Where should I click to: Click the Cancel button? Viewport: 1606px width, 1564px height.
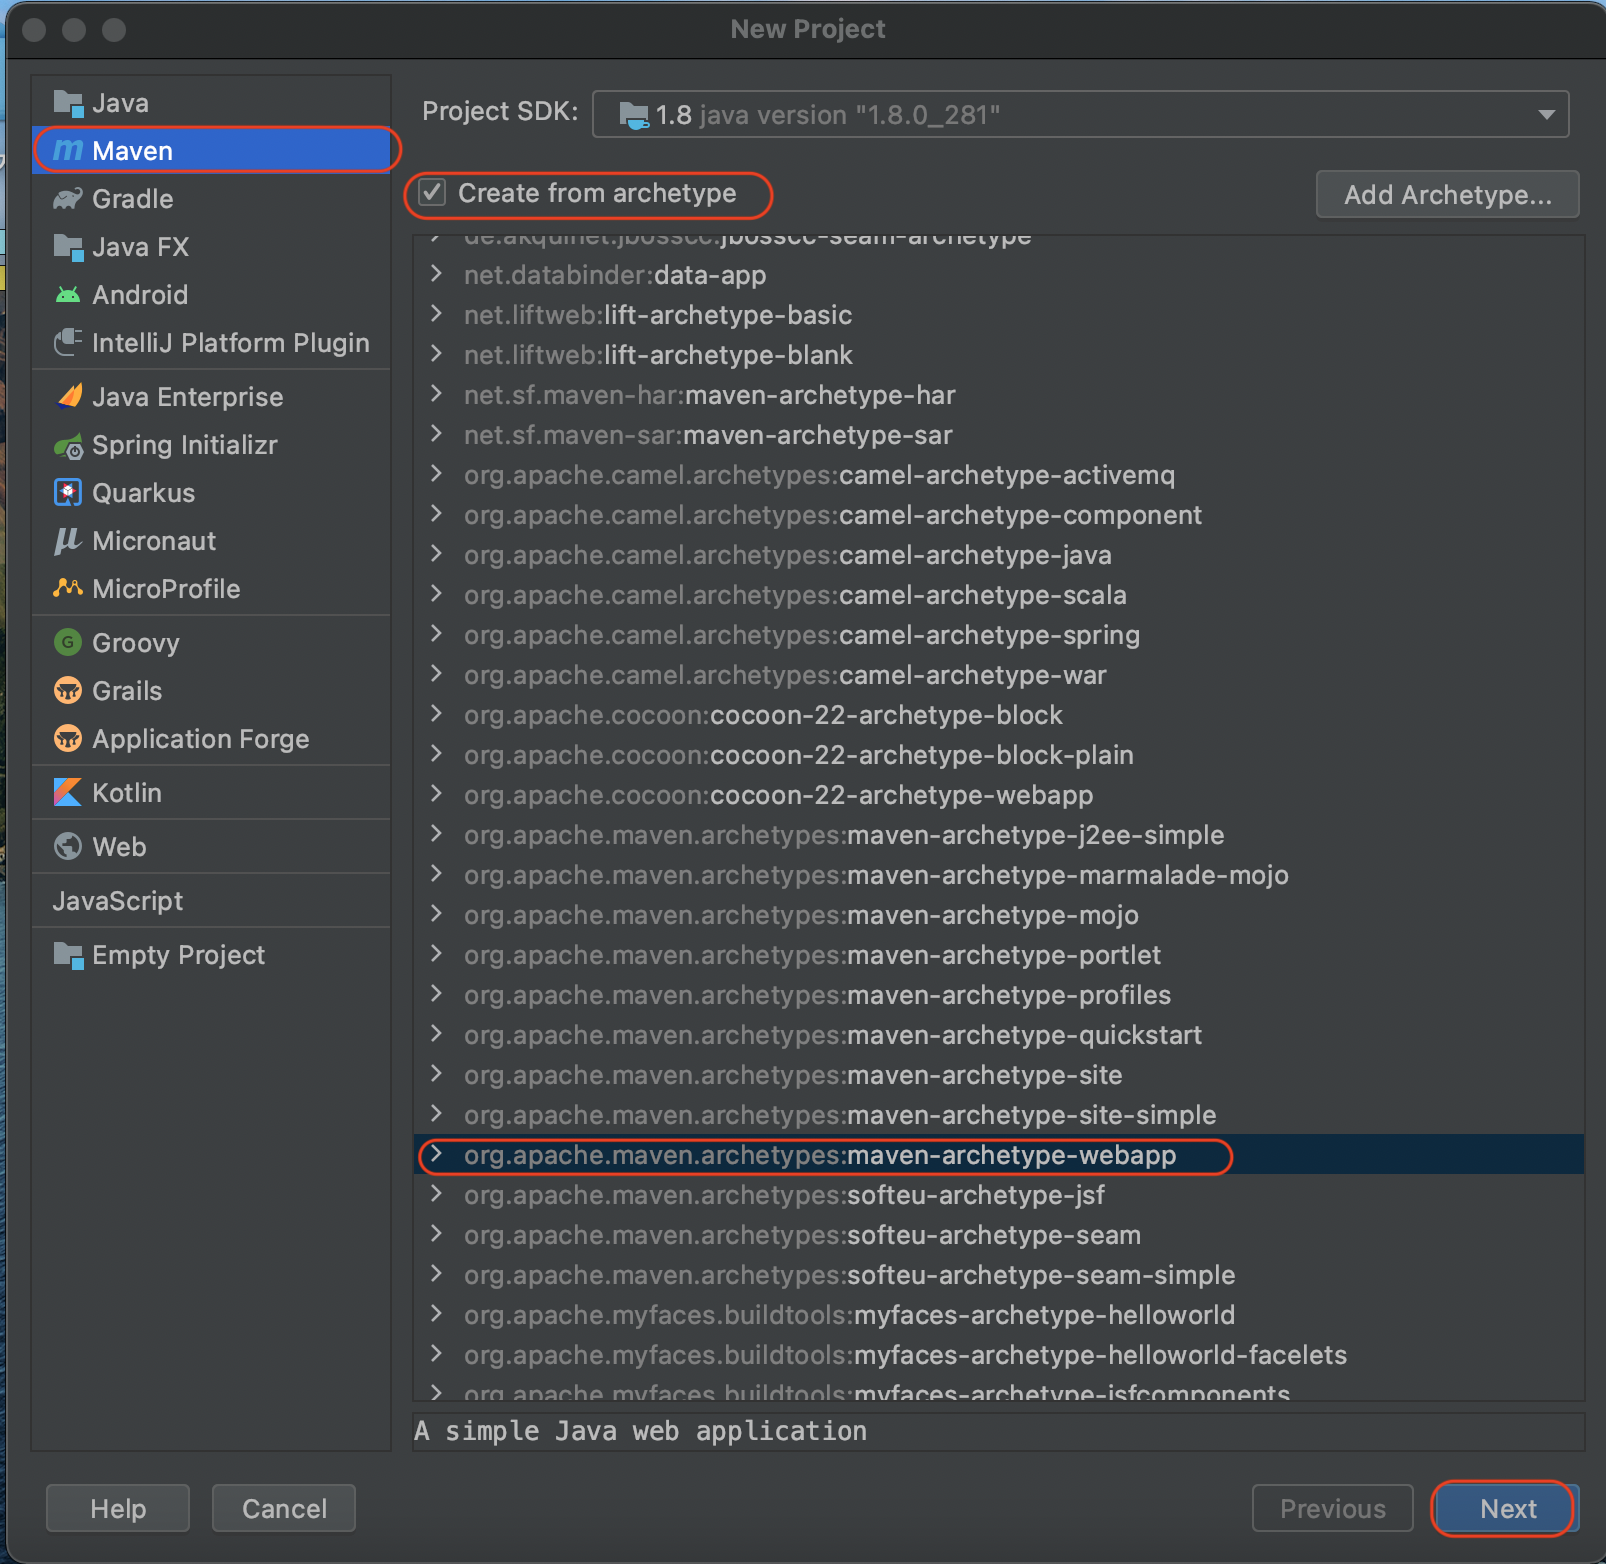(x=284, y=1508)
